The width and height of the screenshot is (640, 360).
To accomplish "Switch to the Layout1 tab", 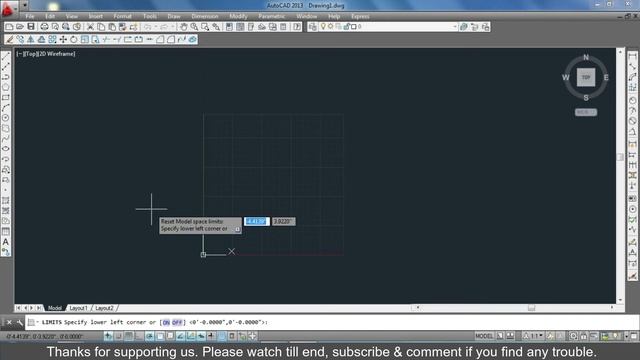I will [78, 308].
